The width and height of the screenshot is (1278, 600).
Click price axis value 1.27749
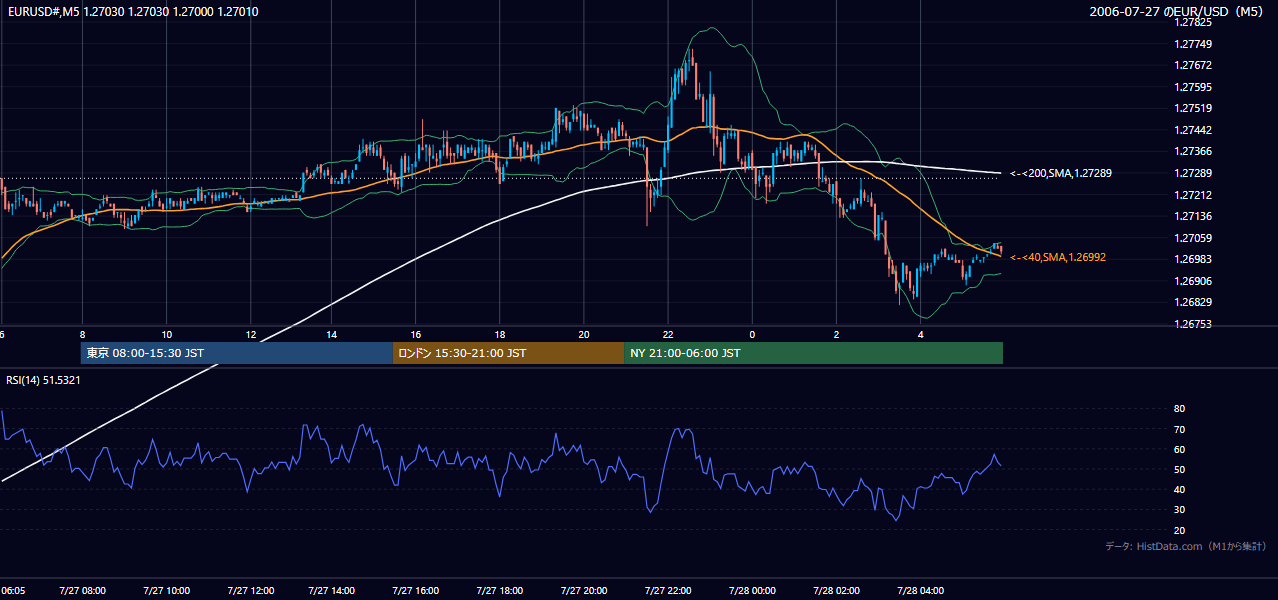tap(1192, 44)
